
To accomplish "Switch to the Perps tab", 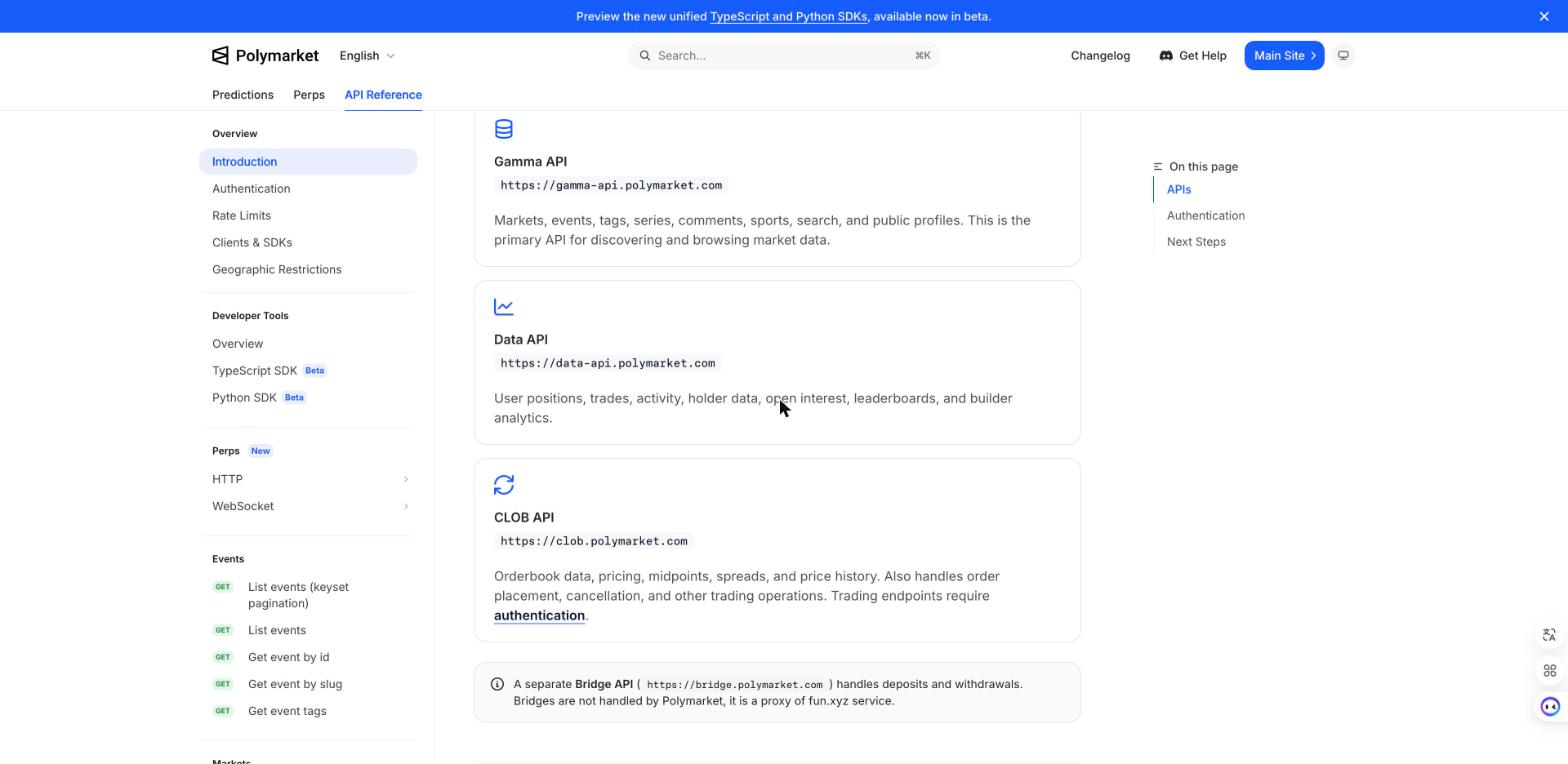I will coord(309,95).
